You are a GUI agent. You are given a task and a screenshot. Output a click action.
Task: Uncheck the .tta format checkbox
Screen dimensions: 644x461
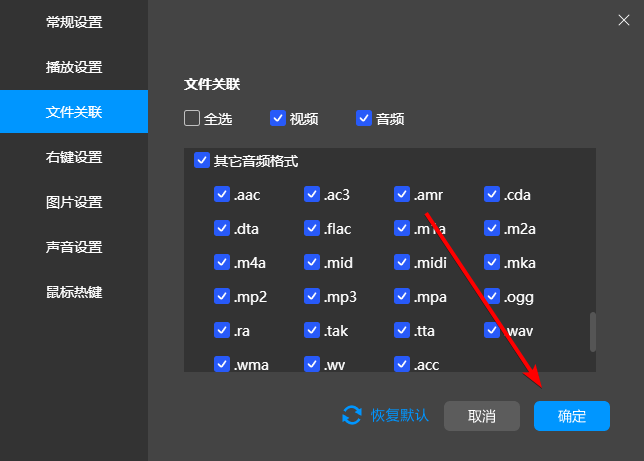click(x=402, y=330)
